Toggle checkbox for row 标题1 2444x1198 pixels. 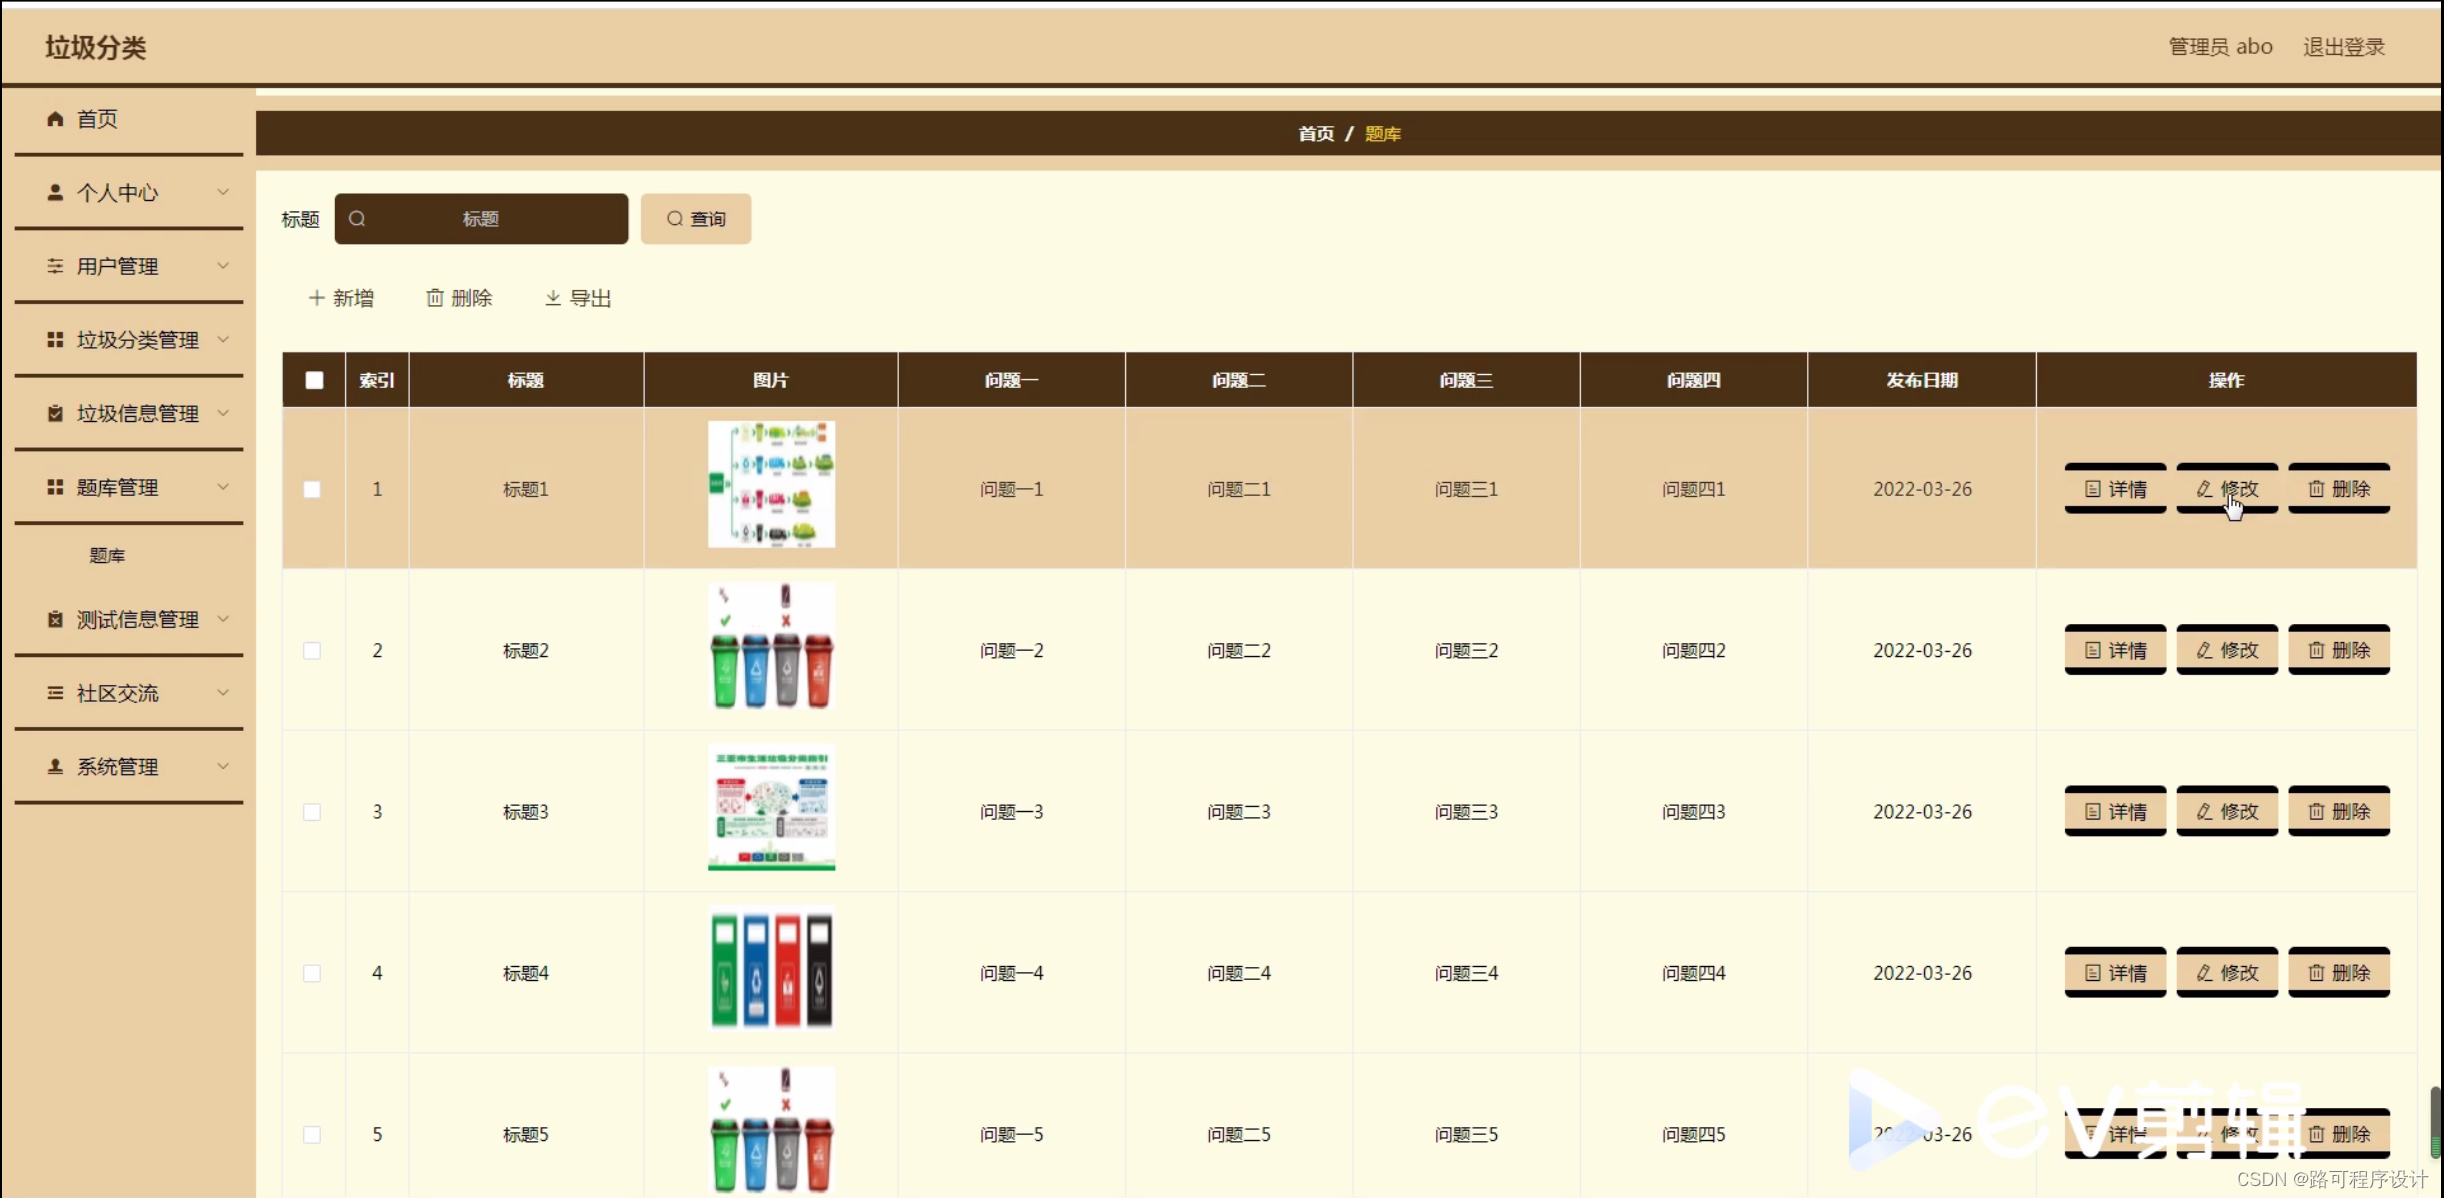pyautogui.click(x=312, y=489)
